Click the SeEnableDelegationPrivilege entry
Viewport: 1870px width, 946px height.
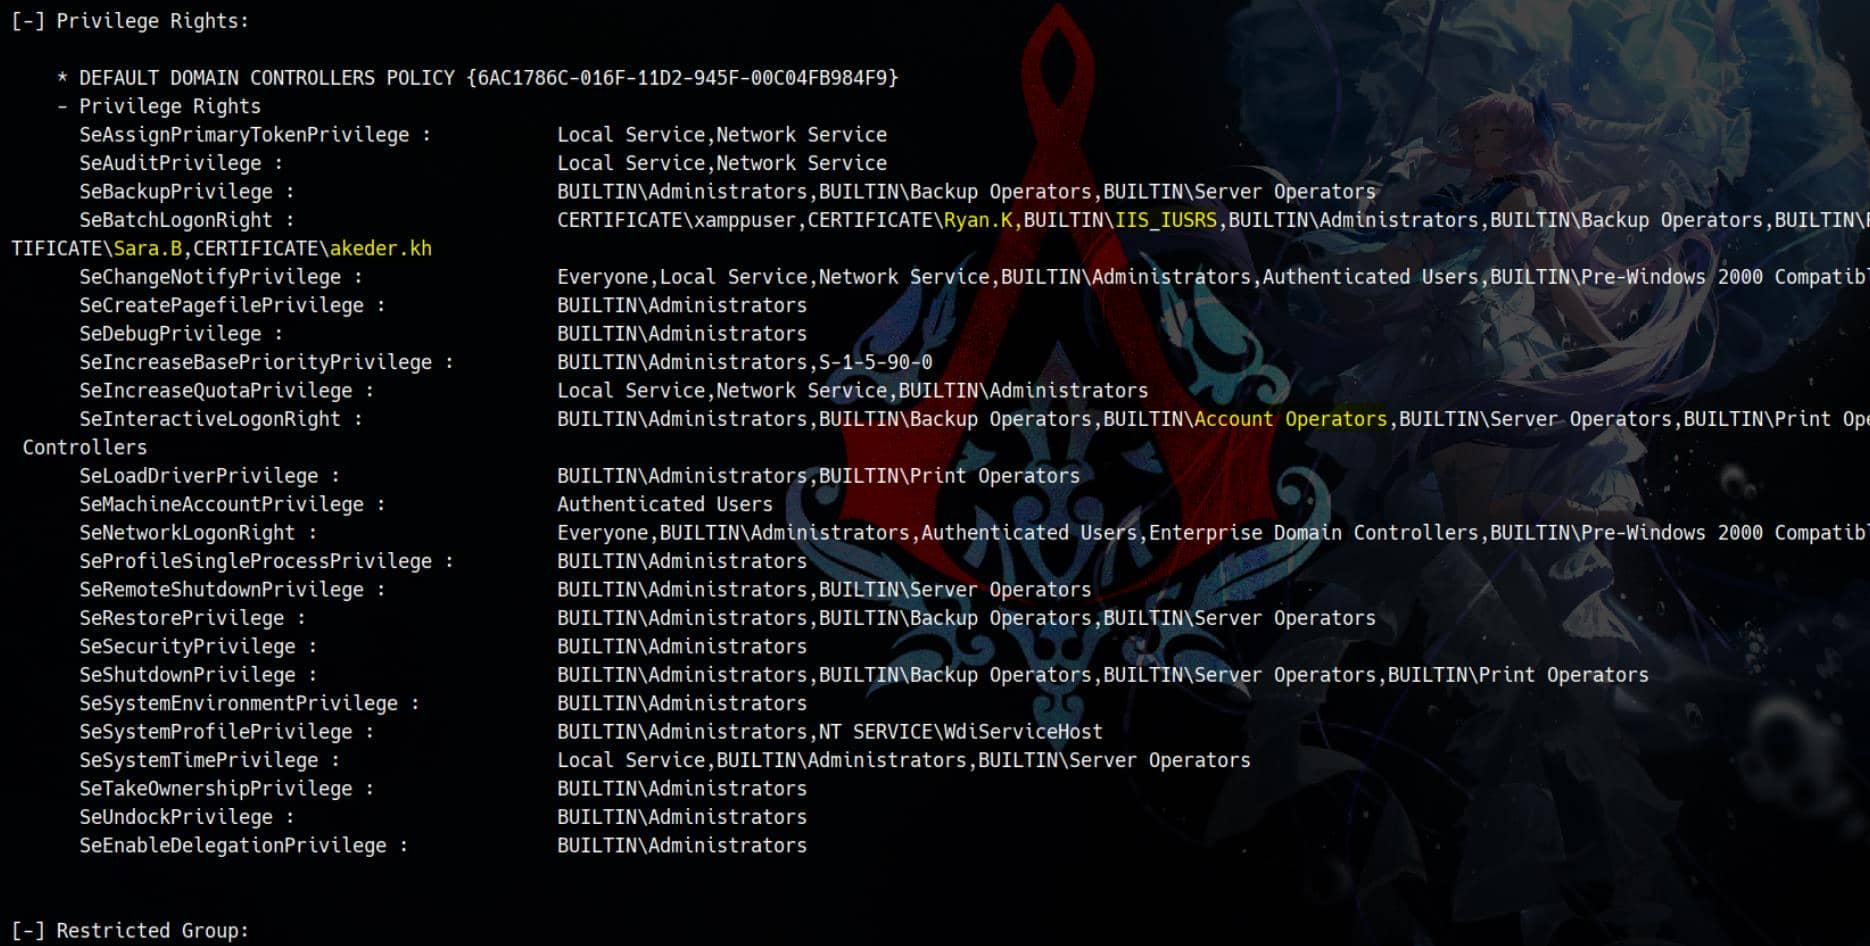pyautogui.click(x=233, y=845)
